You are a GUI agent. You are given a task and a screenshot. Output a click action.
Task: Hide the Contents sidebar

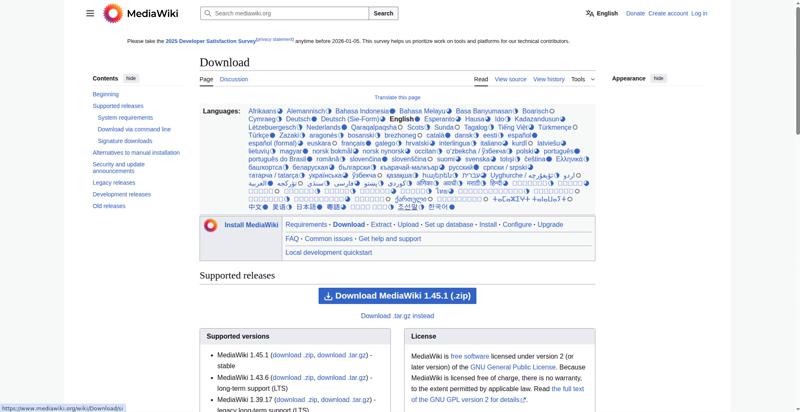[x=131, y=78]
